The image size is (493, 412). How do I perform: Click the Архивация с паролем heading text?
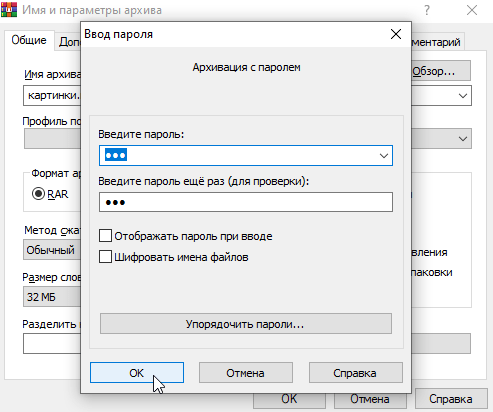(x=246, y=67)
